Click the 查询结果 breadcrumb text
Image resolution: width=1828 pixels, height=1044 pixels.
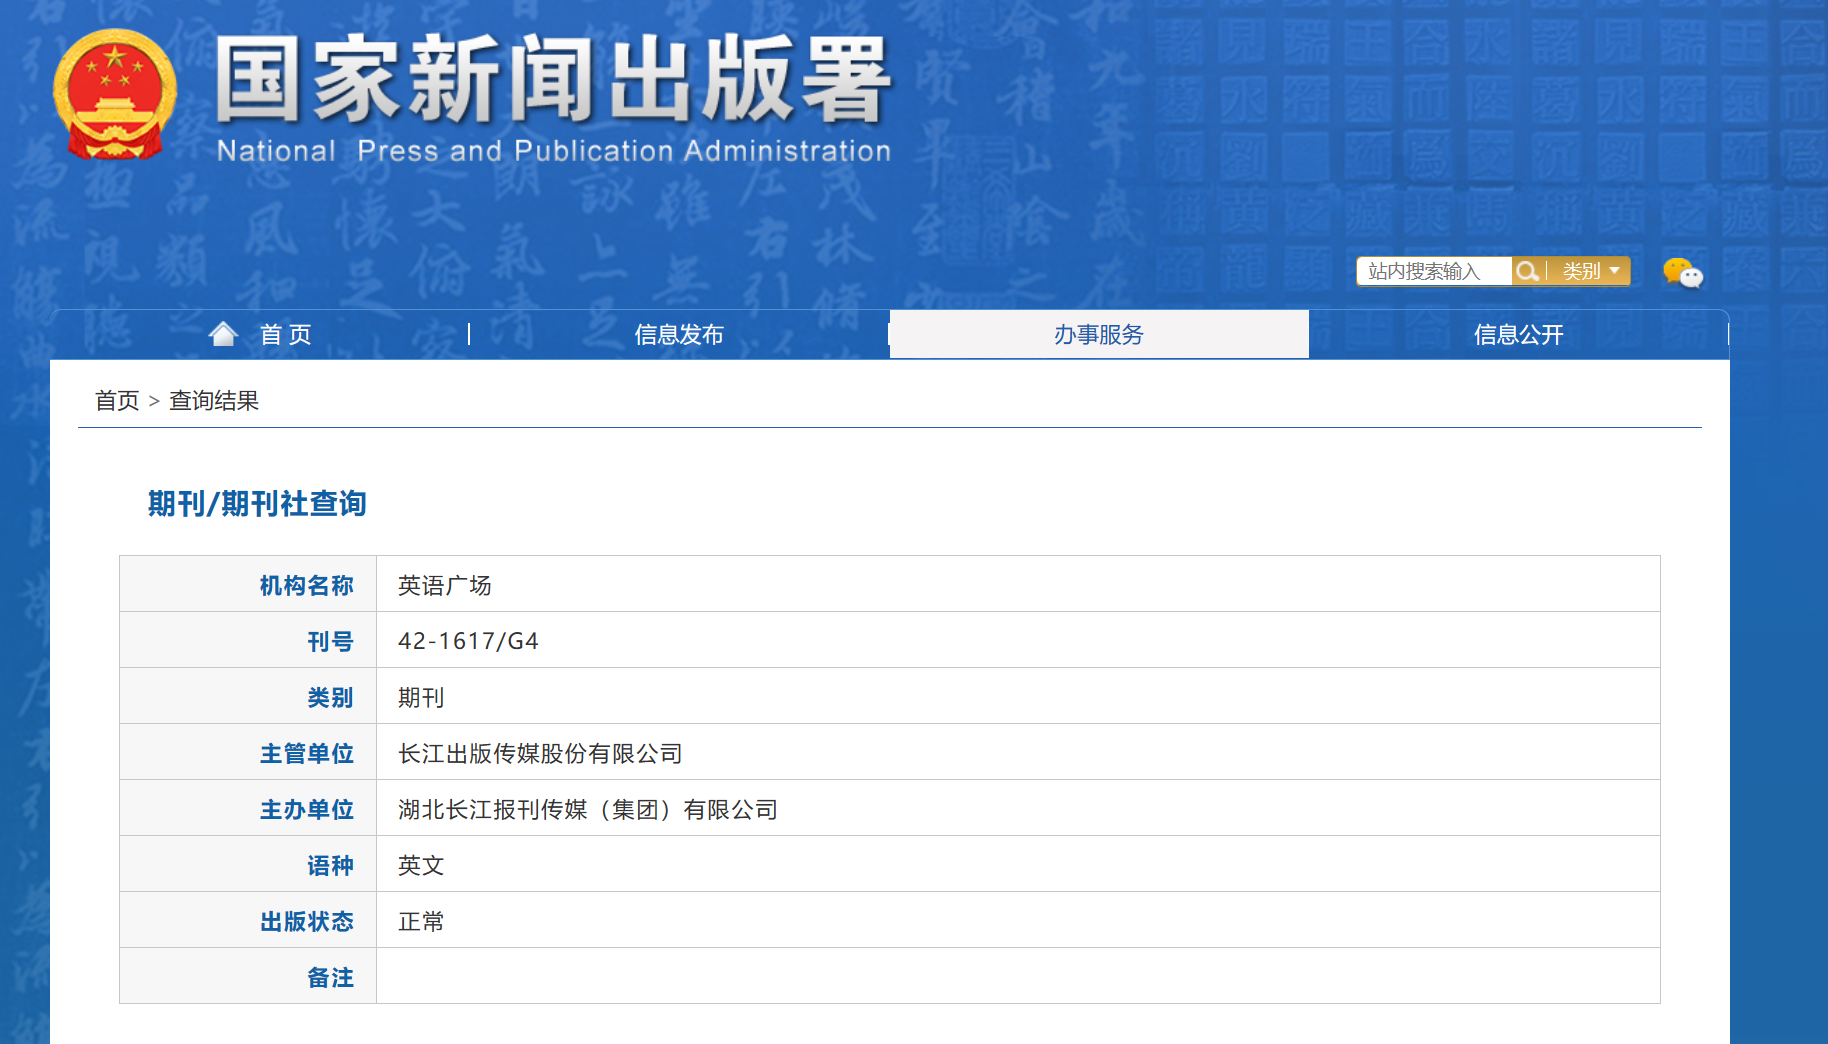[x=214, y=401]
